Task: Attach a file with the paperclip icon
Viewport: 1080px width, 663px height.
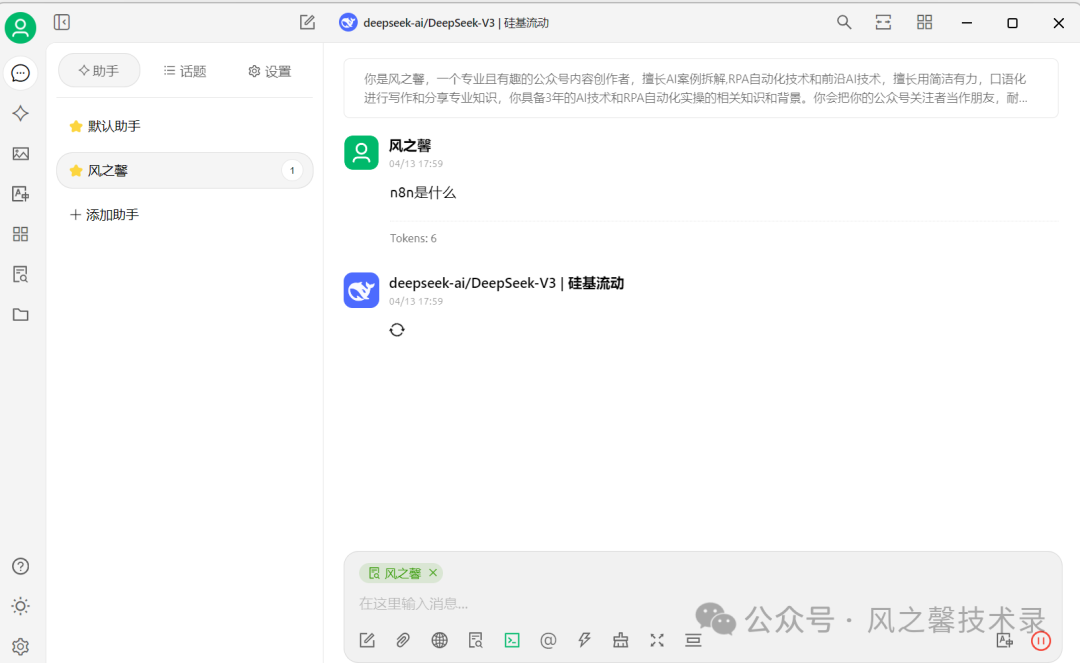Action: coord(403,640)
